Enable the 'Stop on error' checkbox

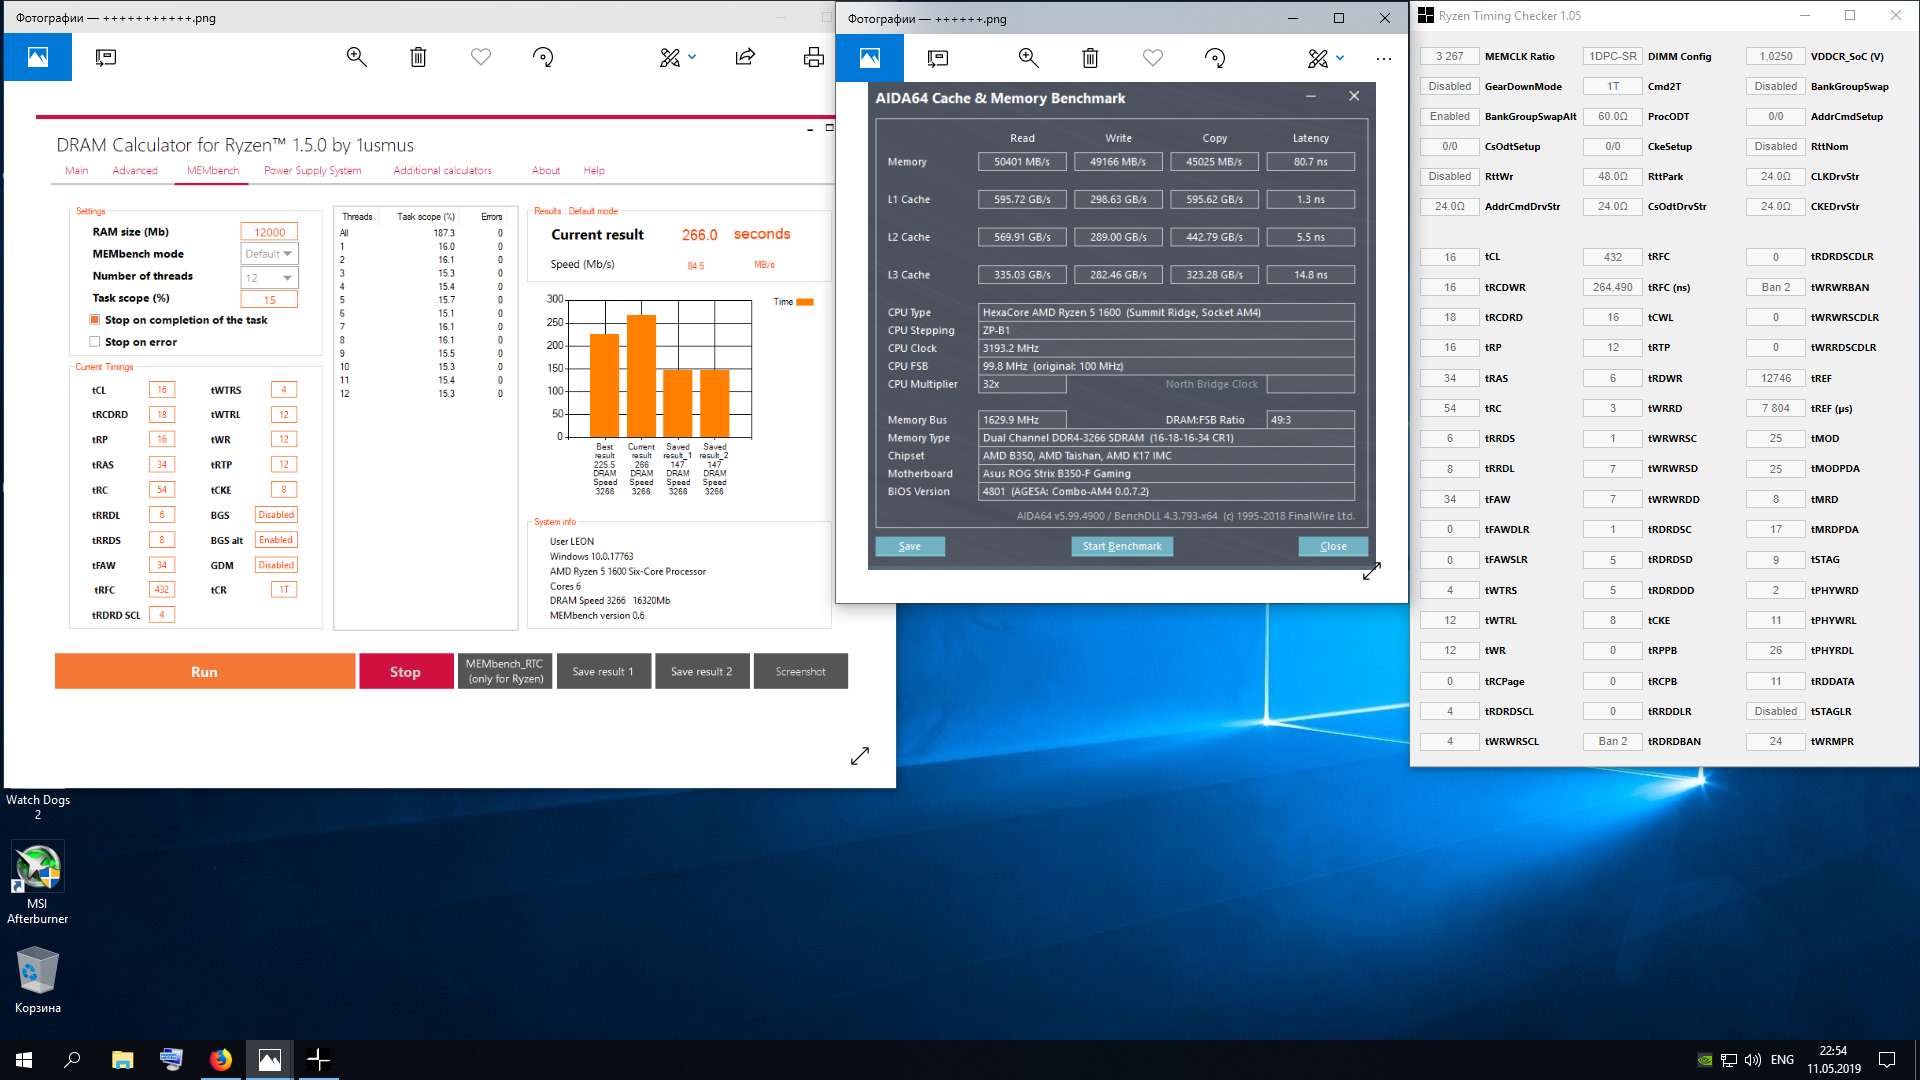(x=95, y=342)
